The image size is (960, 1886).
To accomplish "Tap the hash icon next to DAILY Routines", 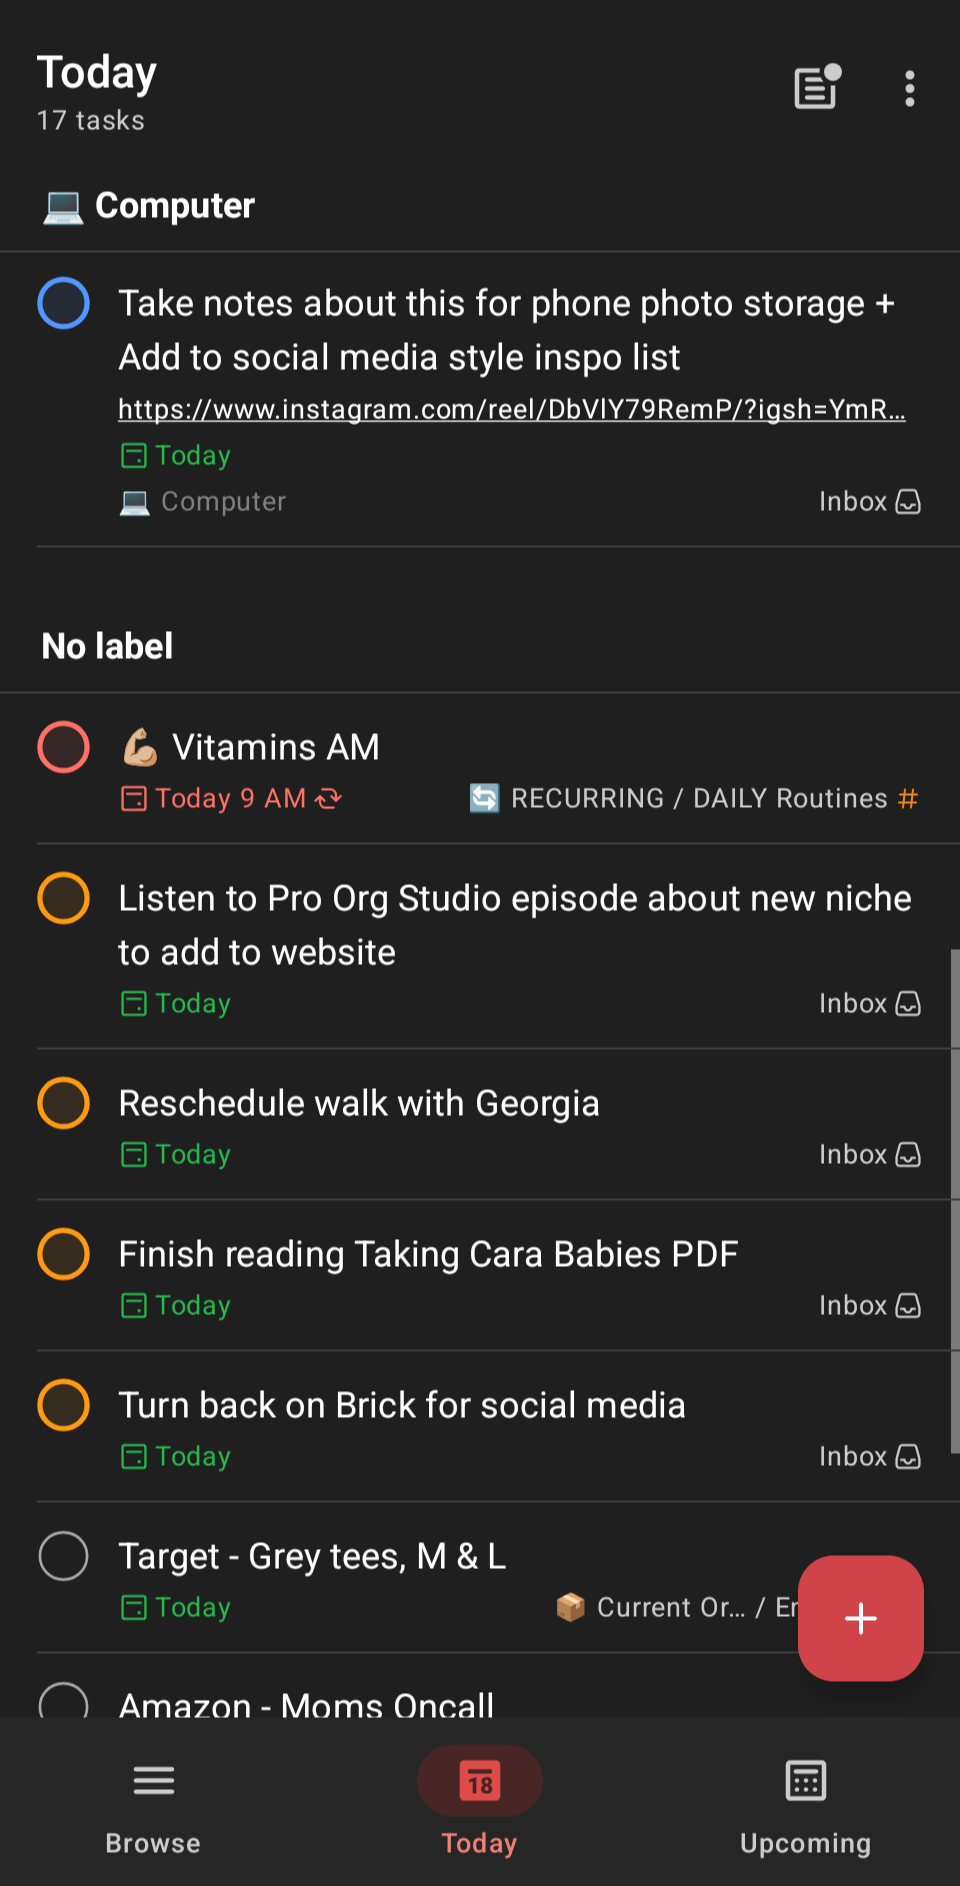I will coord(908,798).
